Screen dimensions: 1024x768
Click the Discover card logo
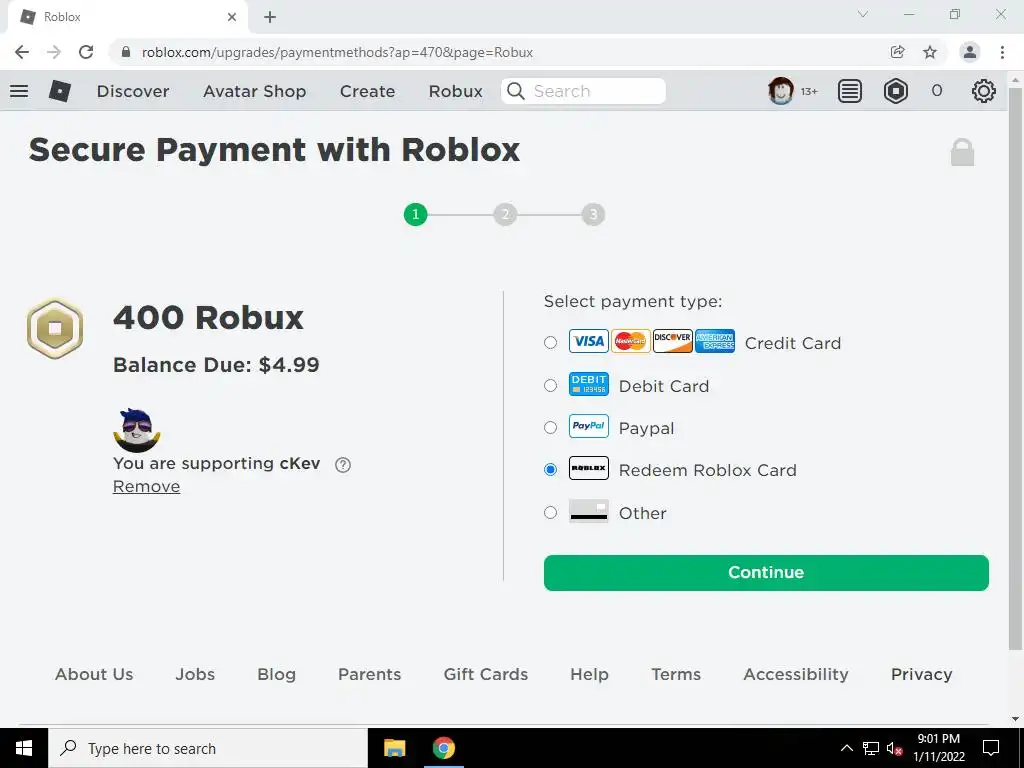click(x=673, y=341)
